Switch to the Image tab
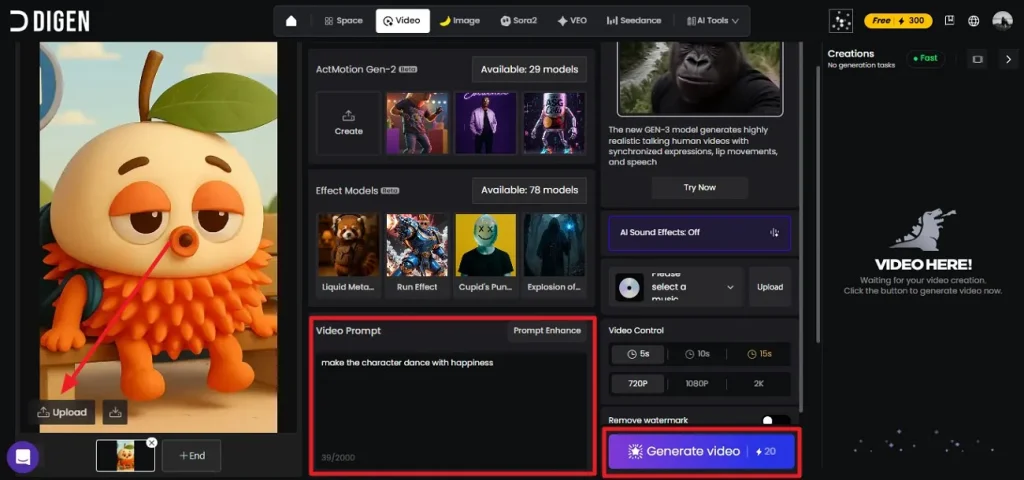 pos(460,21)
